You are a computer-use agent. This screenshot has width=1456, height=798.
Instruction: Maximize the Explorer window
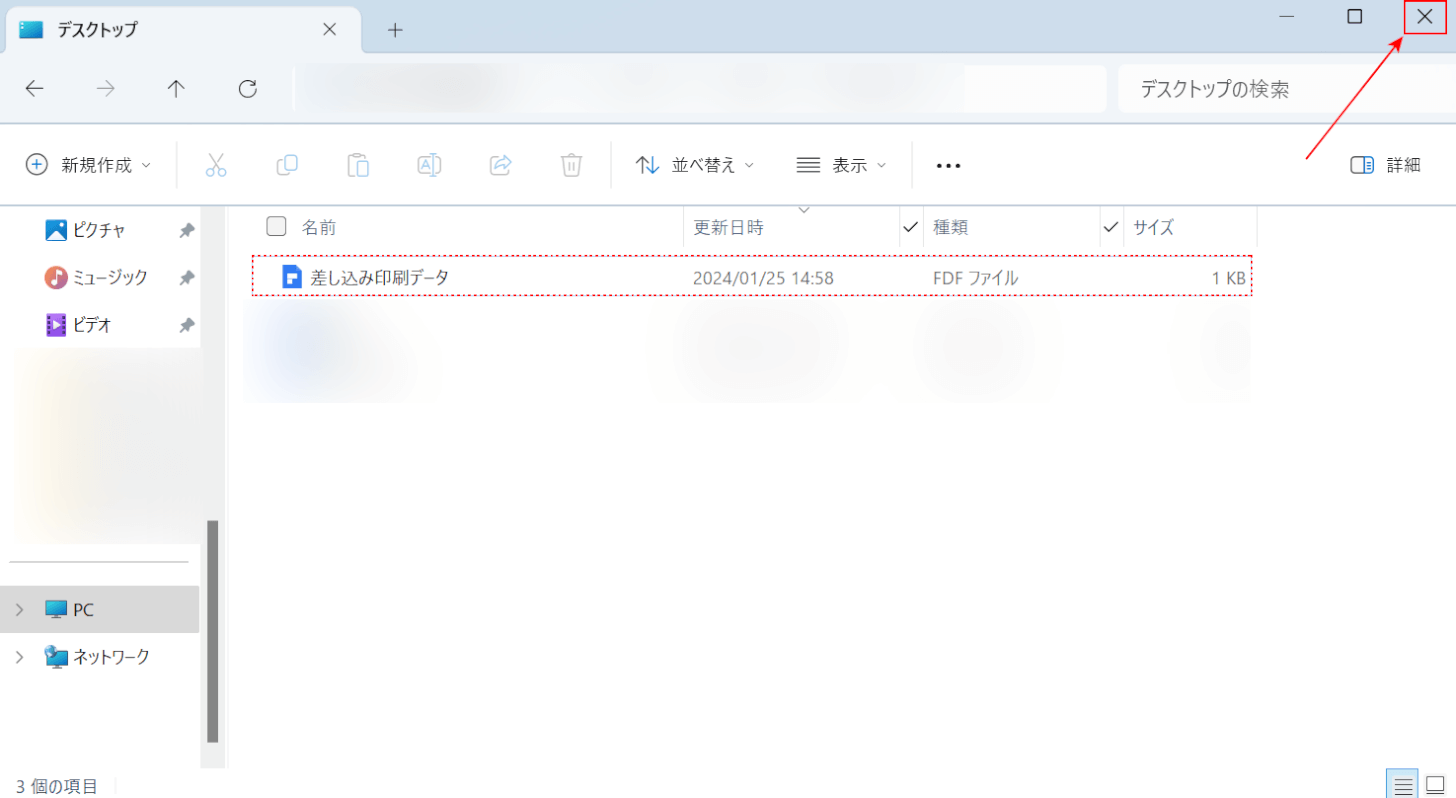click(x=1355, y=16)
